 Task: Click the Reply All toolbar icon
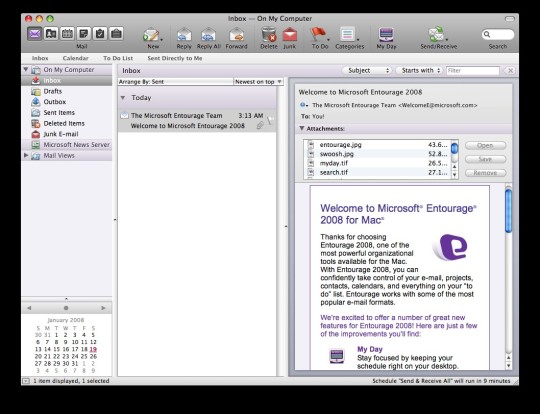[x=209, y=38]
